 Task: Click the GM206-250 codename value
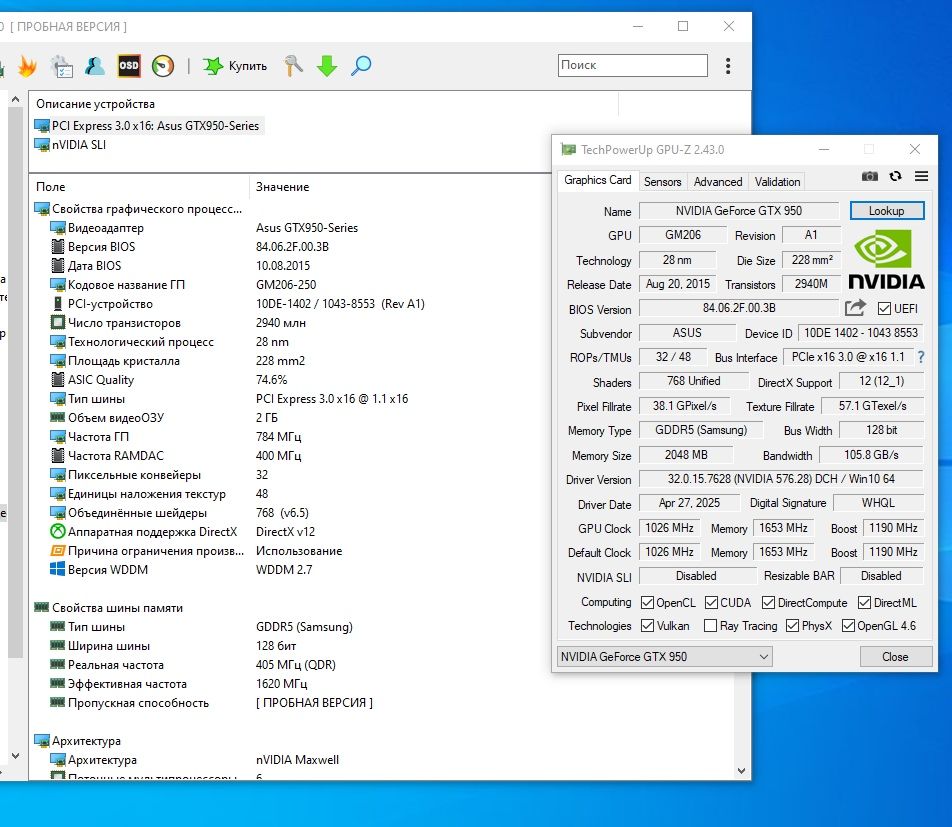coord(286,285)
